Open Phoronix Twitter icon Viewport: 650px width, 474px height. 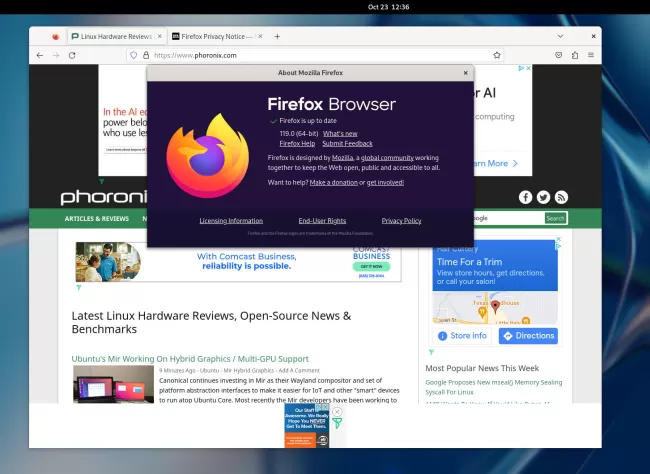tap(543, 197)
